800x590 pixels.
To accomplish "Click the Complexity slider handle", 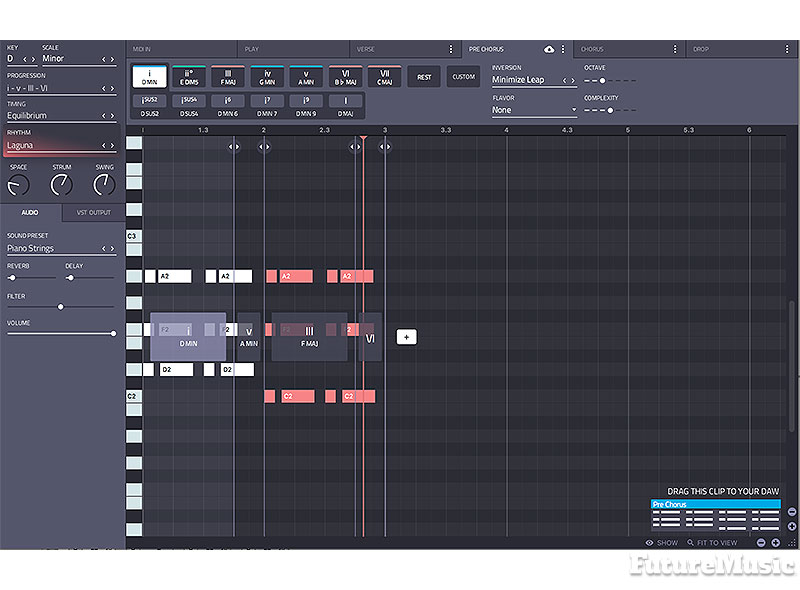I will click(x=610, y=110).
